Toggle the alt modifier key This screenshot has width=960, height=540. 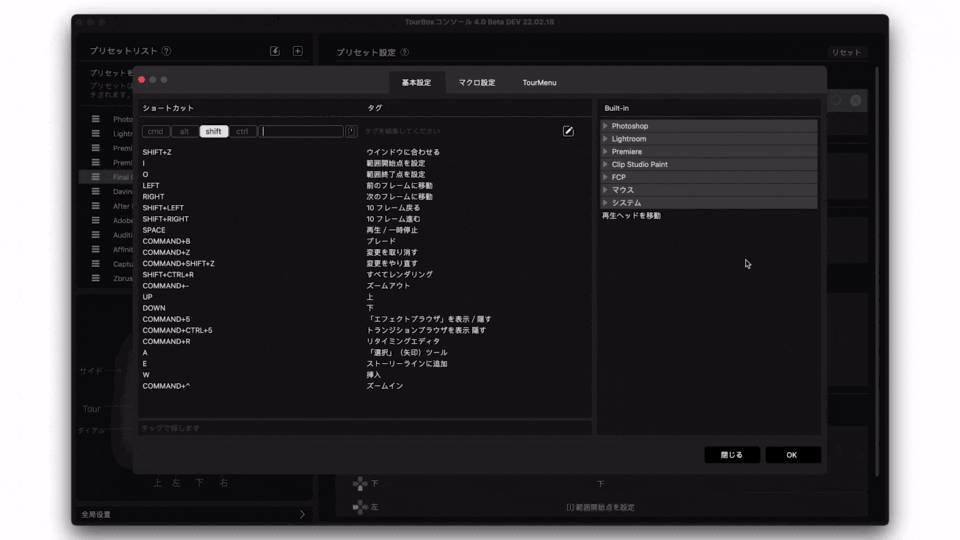[x=184, y=131]
